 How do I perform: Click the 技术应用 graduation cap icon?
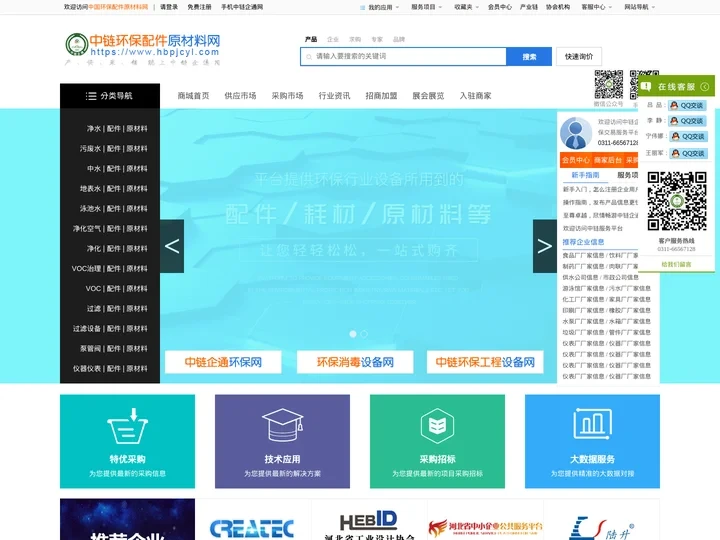click(282, 425)
